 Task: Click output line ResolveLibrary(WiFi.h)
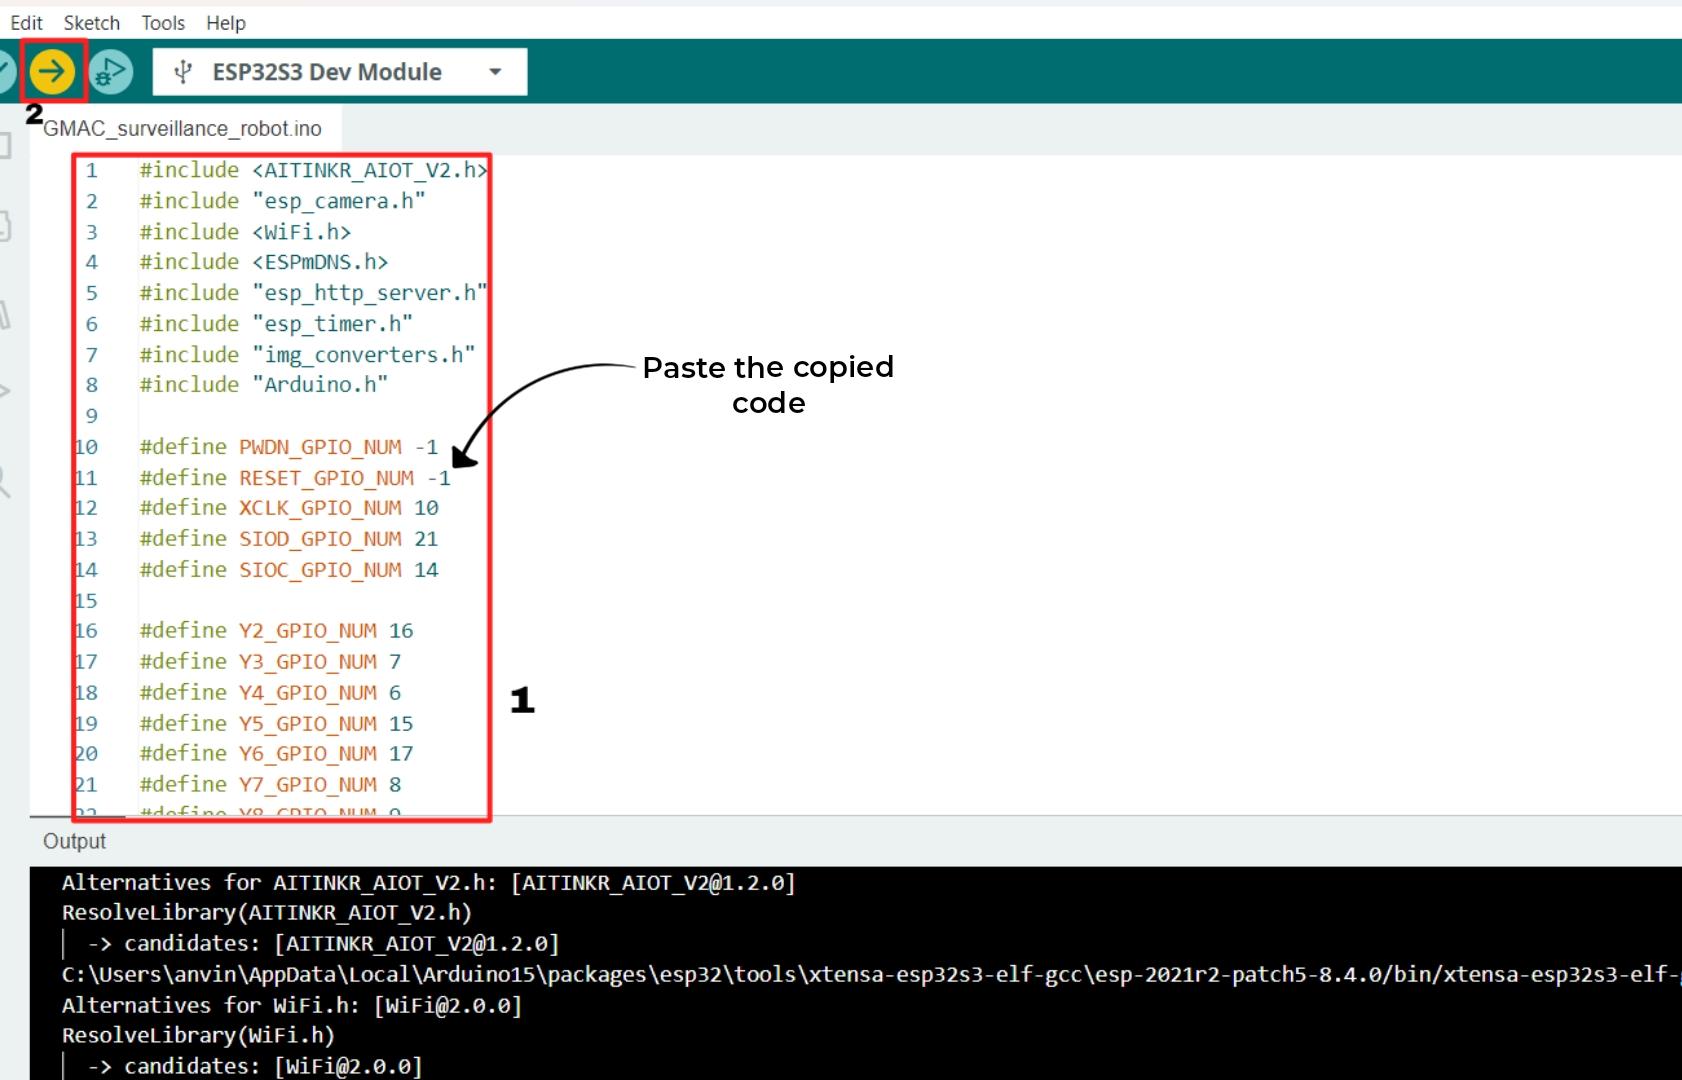pos(198,1036)
